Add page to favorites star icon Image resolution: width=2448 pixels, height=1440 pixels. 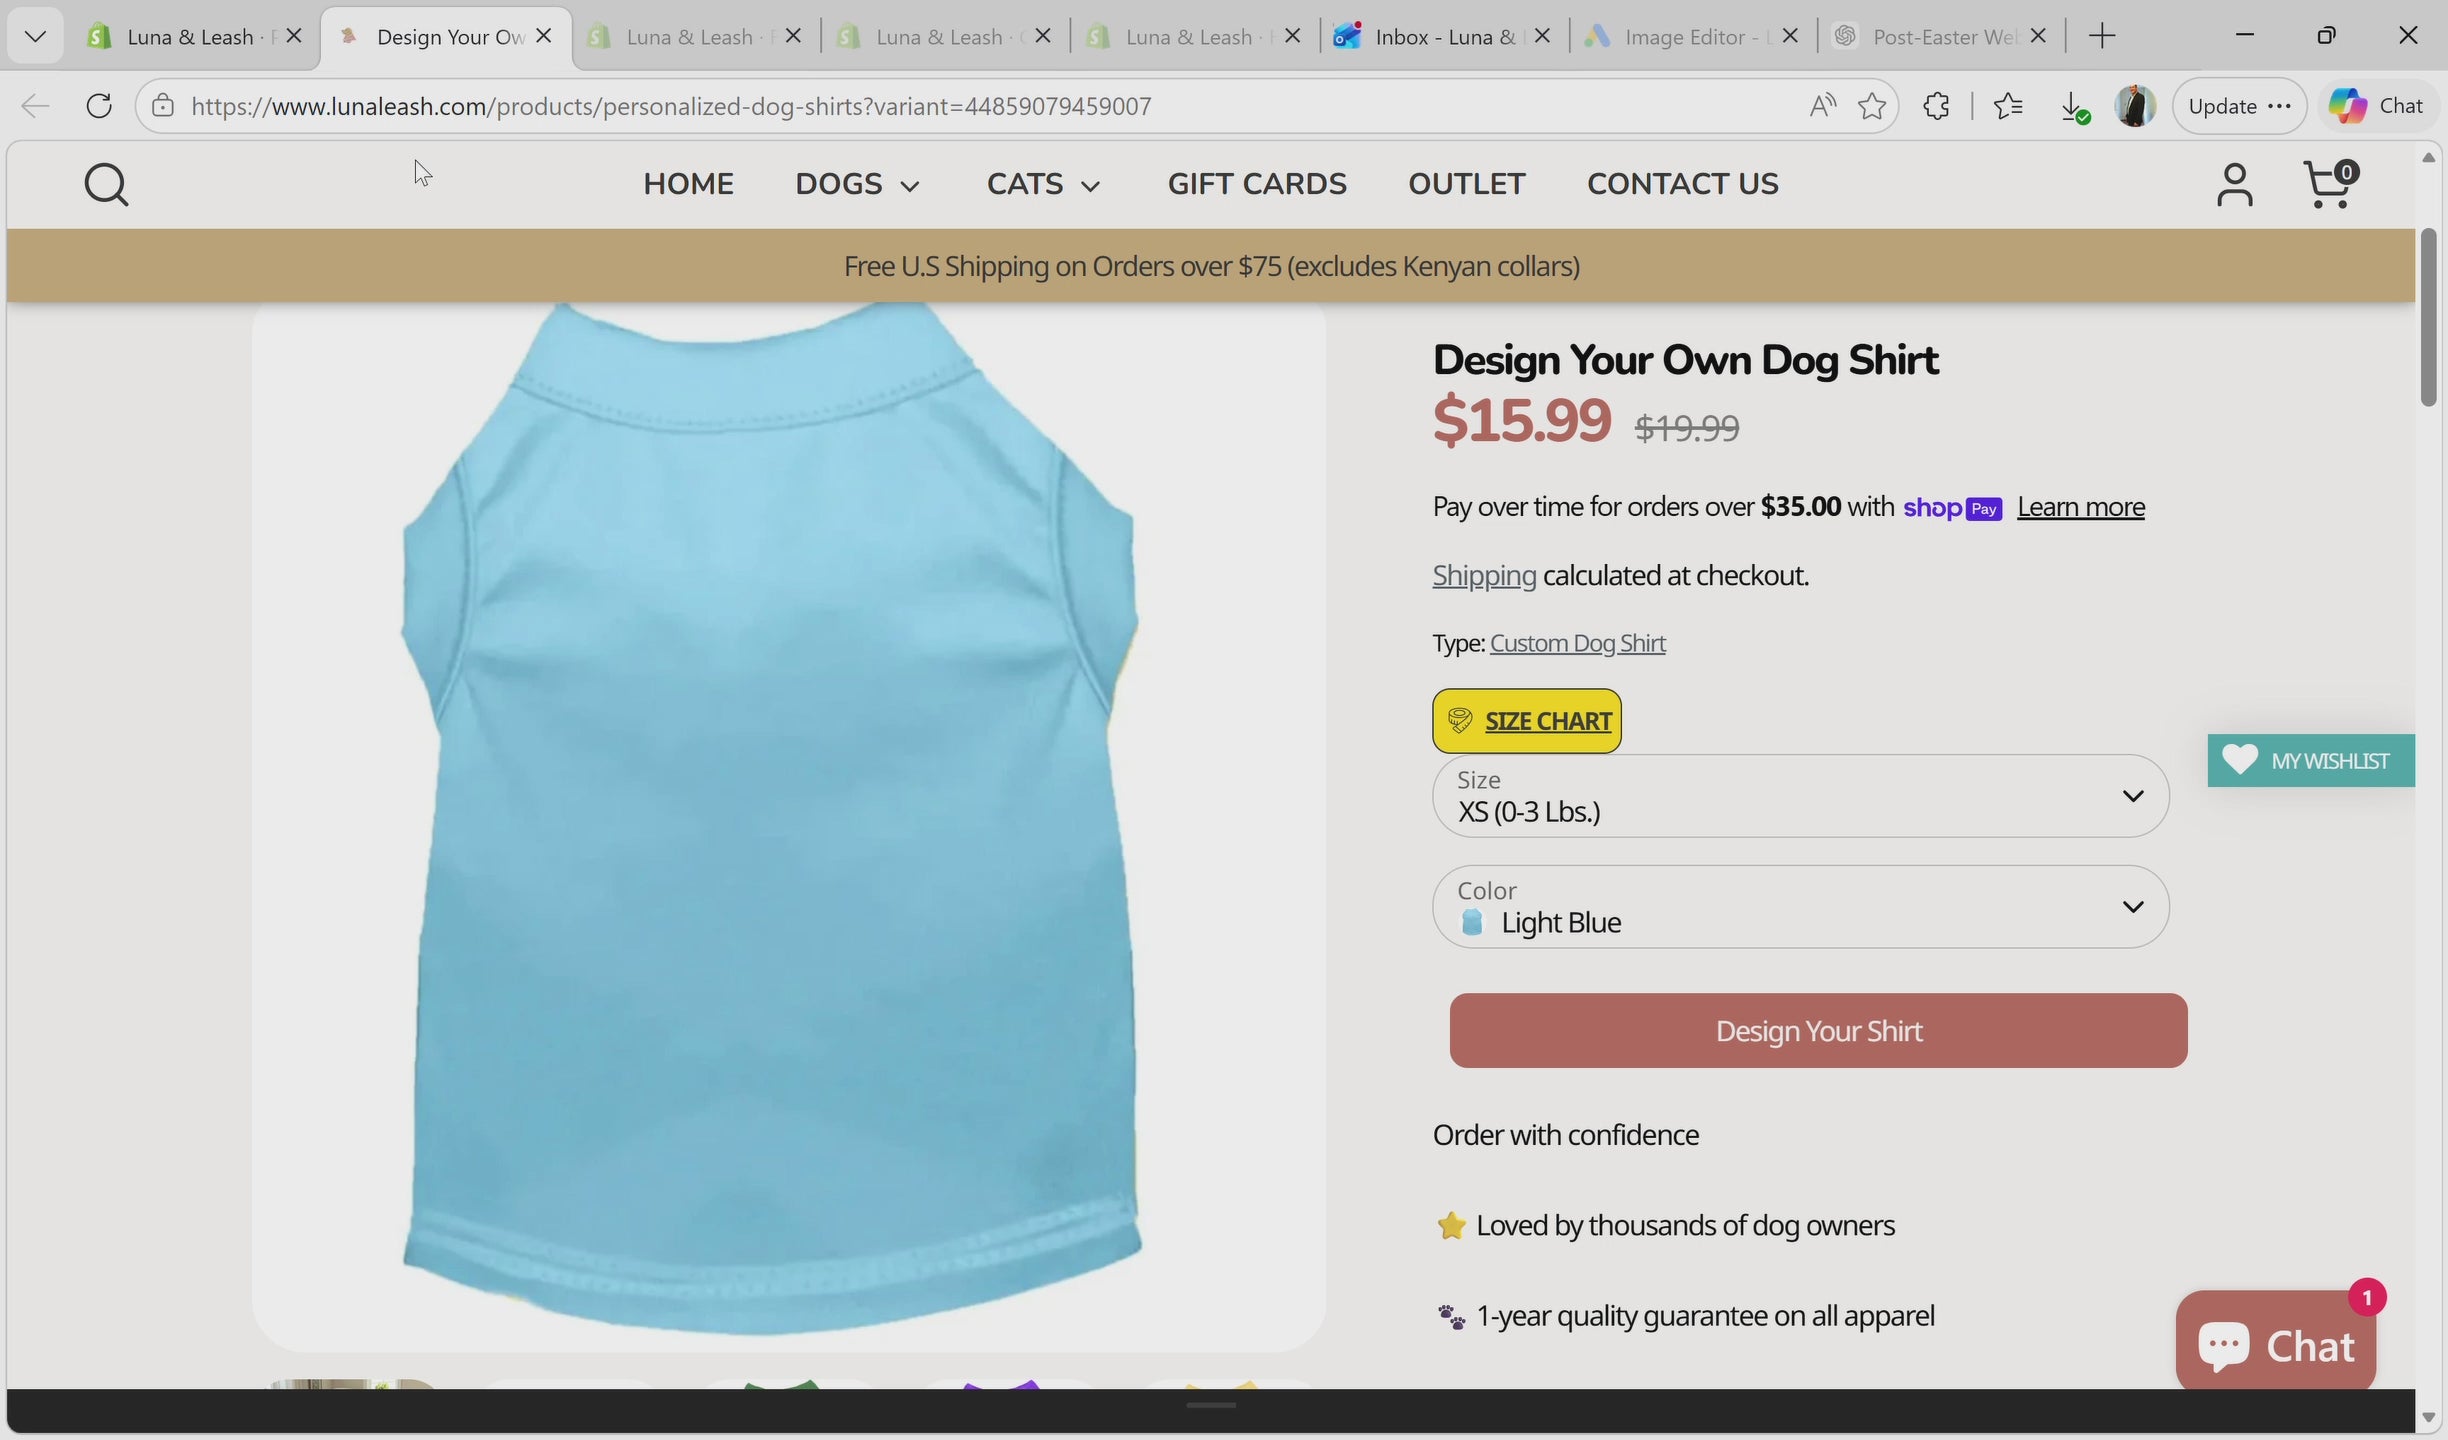(x=1872, y=106)
